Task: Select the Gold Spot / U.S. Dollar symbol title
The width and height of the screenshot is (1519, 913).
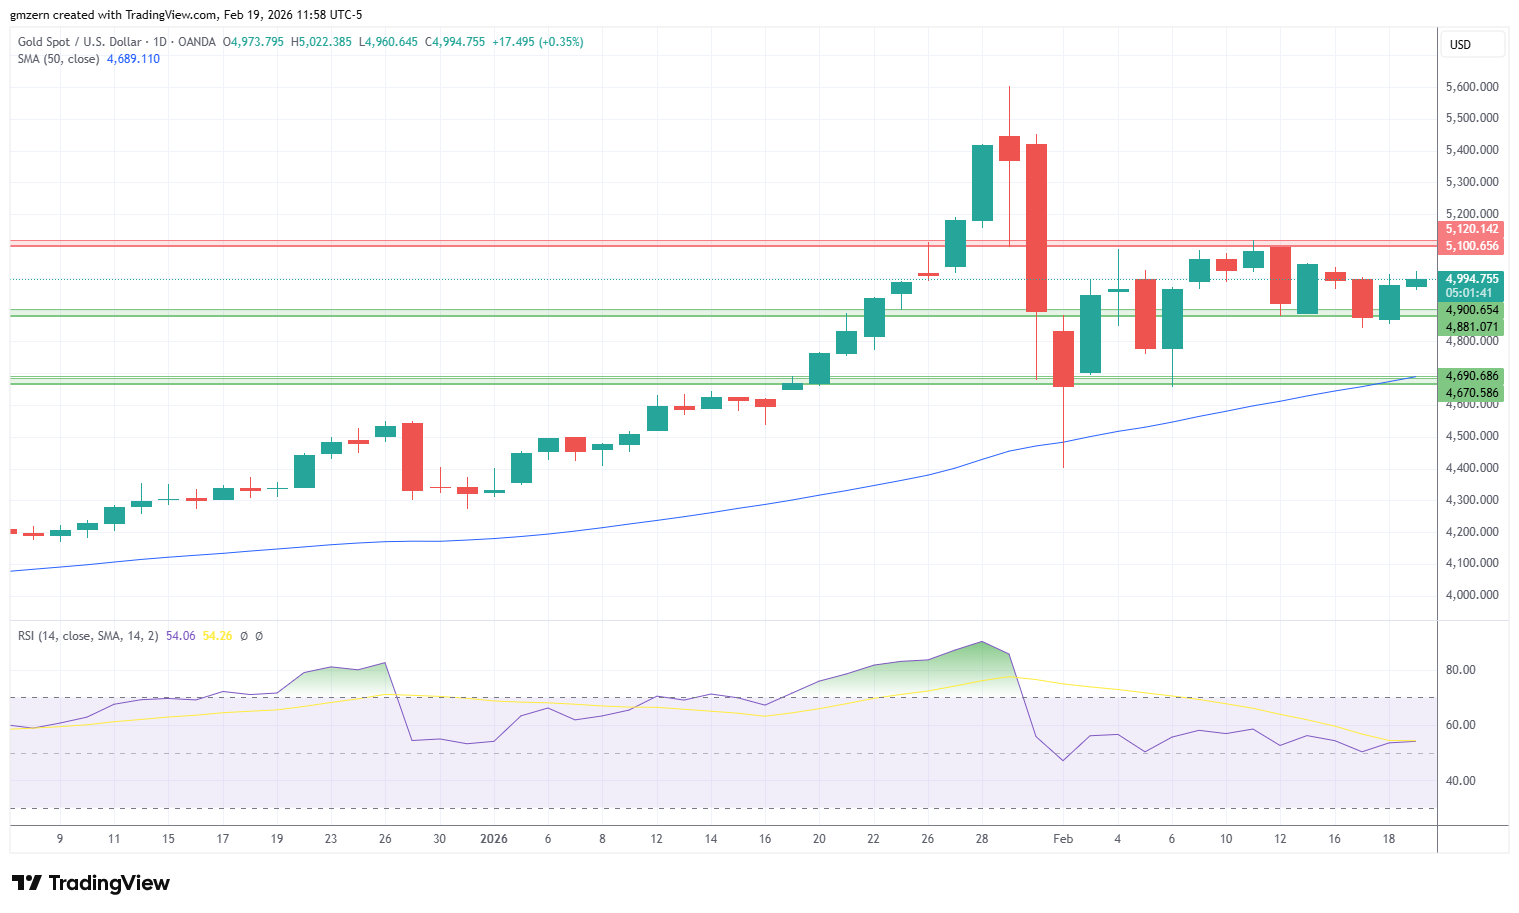Action: [x=80, y=42]
